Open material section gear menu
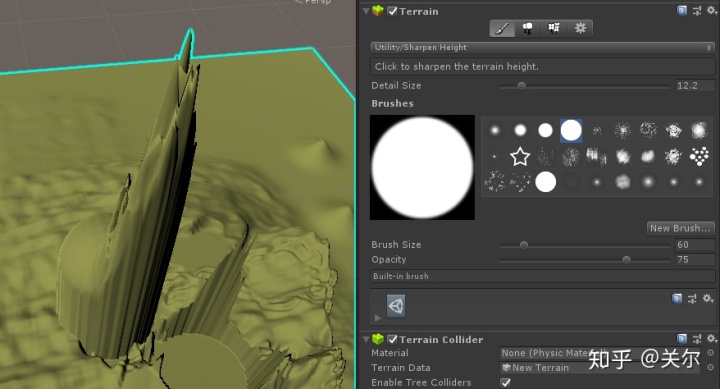This screenshot has width=720, height=389. 708,299
